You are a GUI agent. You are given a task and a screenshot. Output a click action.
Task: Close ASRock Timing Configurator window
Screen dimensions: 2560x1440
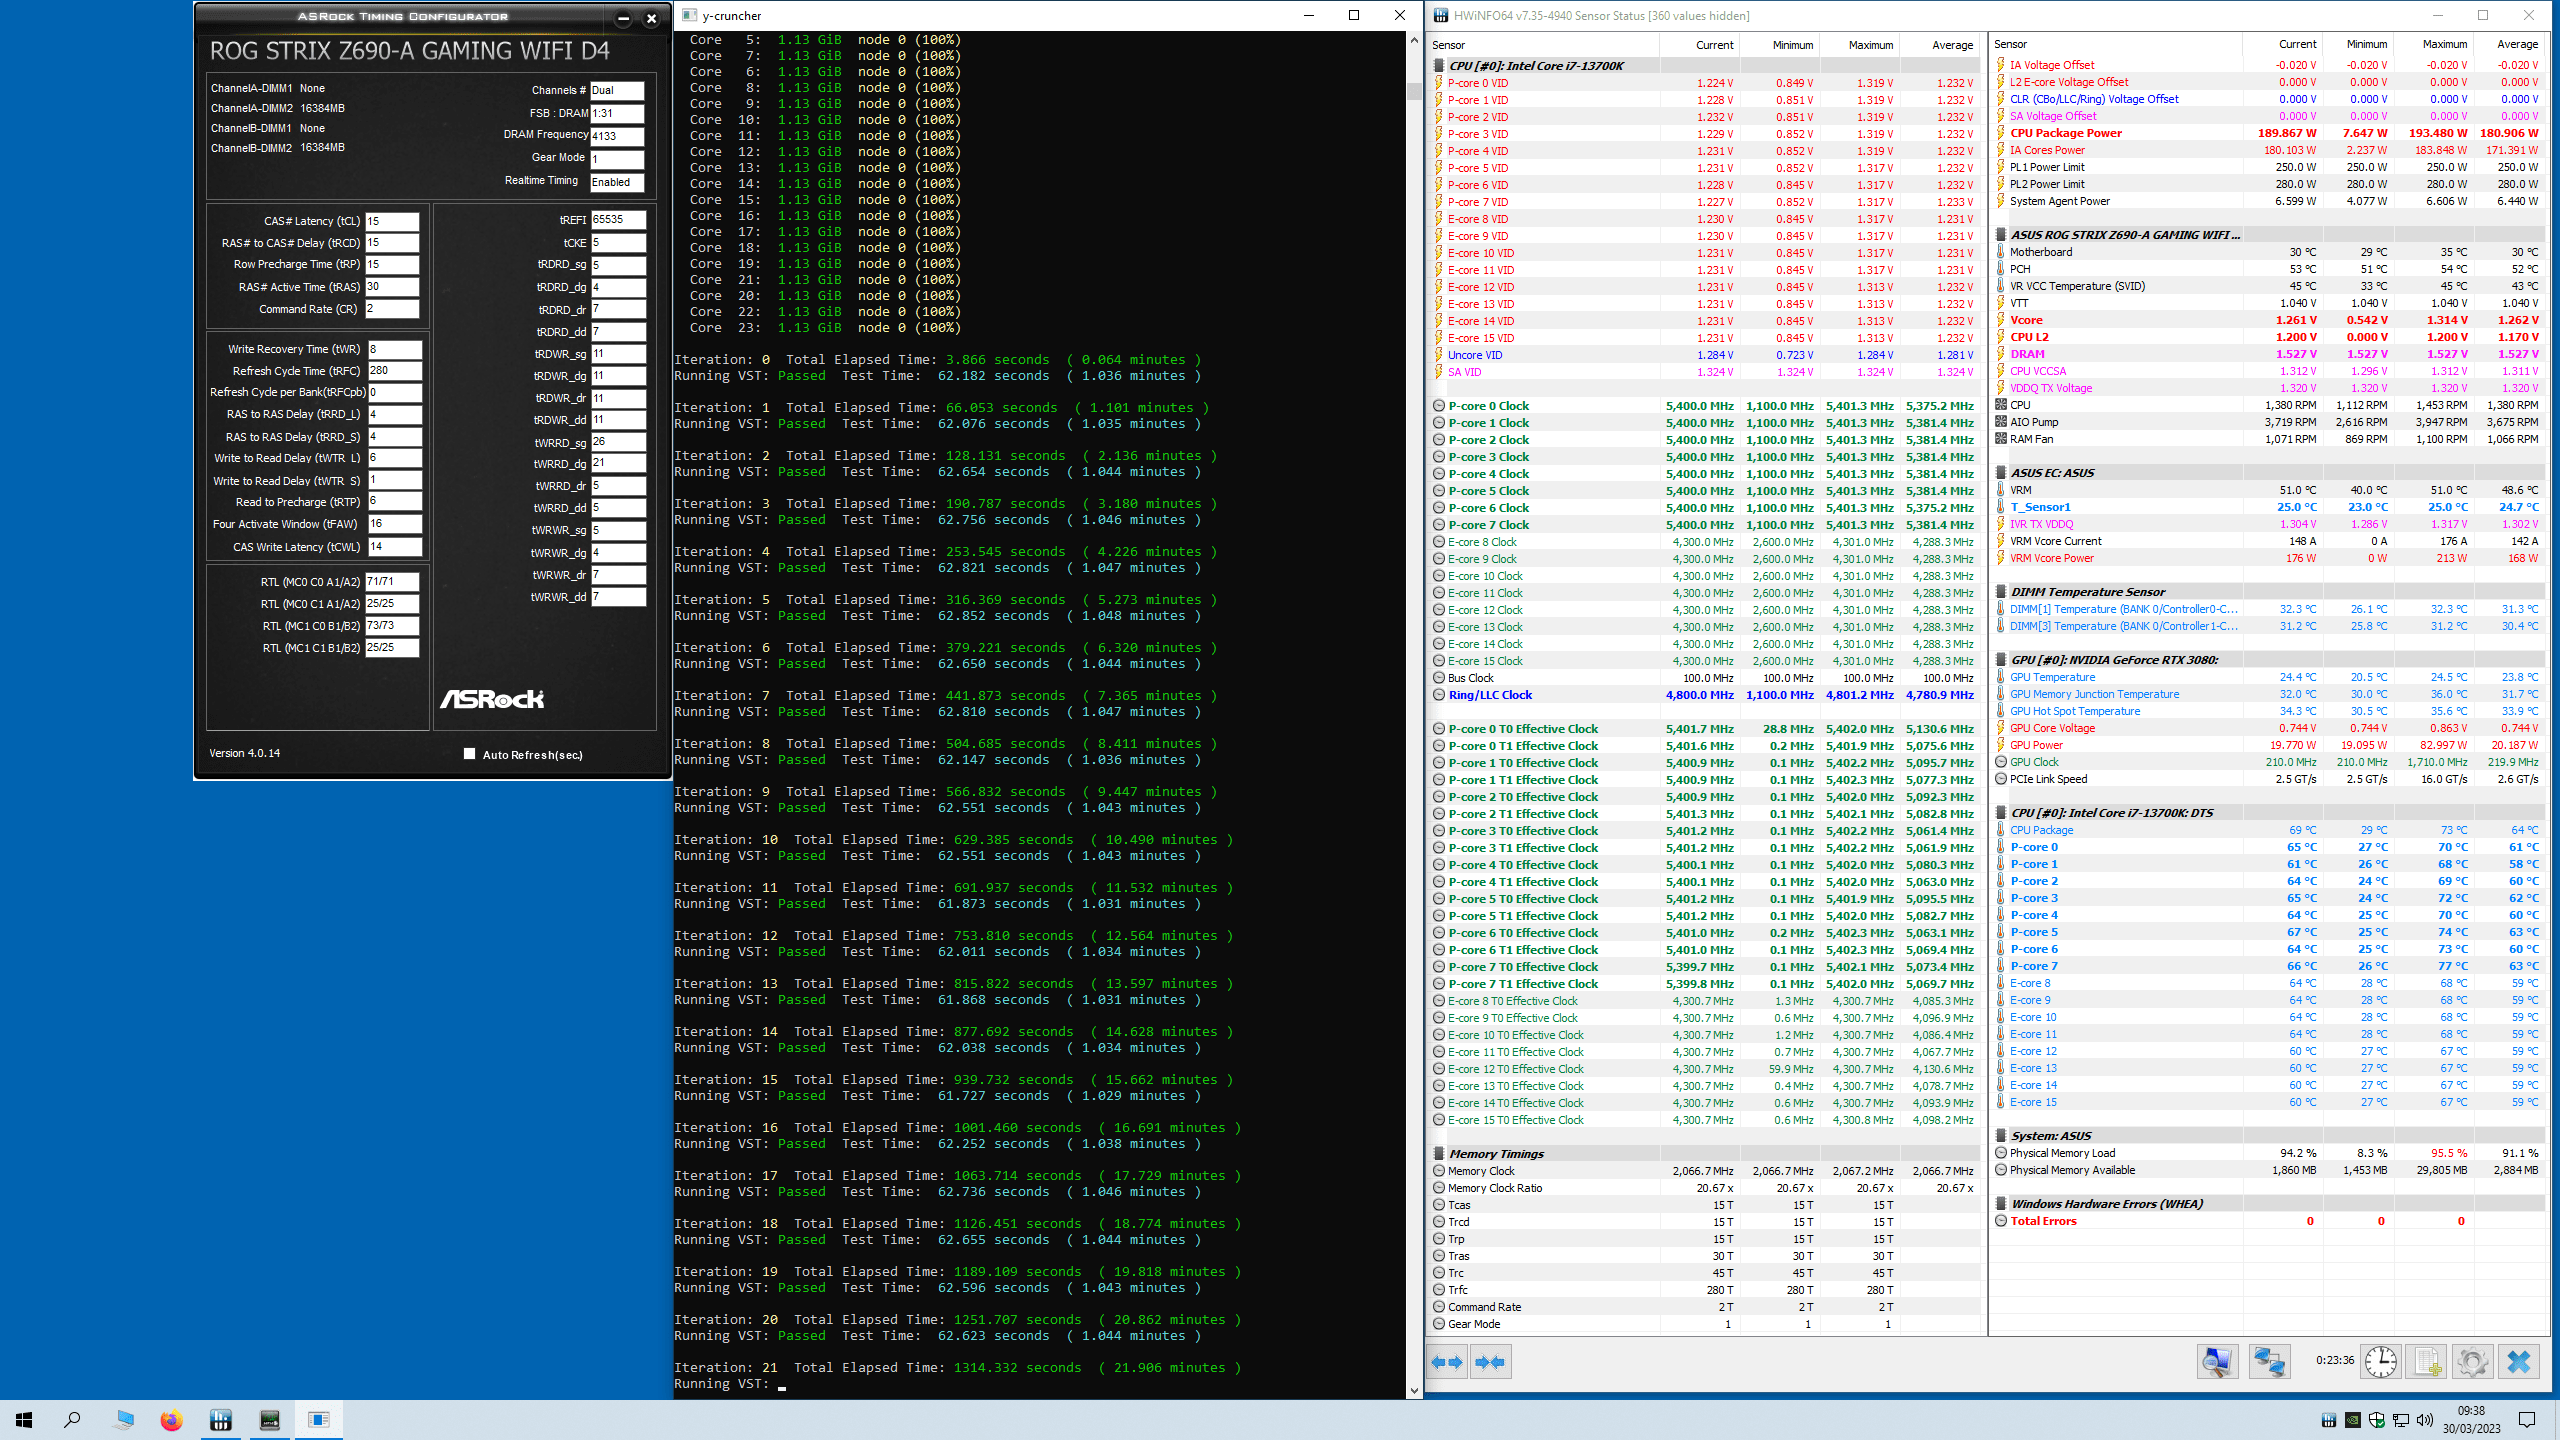[651, 18]
